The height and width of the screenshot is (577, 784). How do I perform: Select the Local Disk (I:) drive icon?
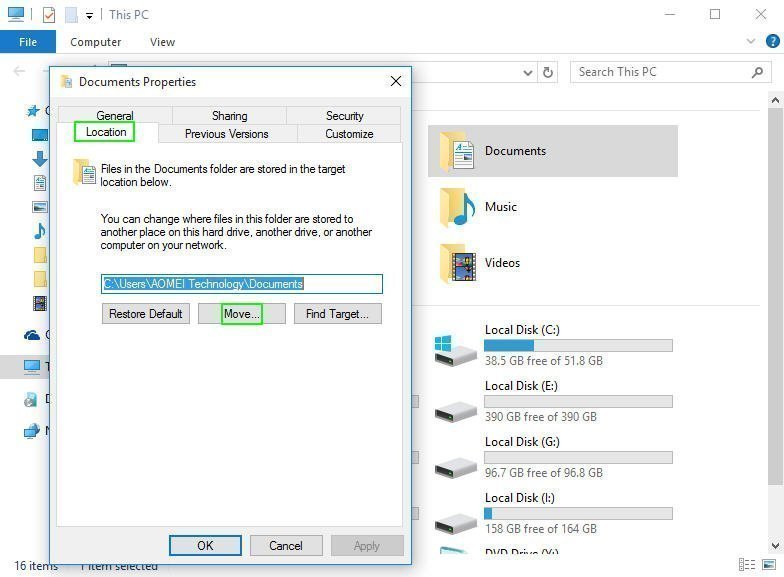pos(455,524)
